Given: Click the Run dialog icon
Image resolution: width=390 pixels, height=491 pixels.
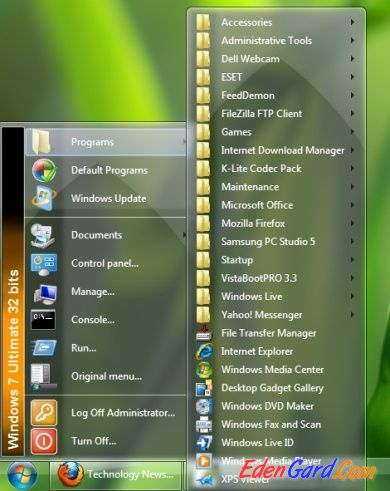Looking at the screenshot, I should point(44,348).
